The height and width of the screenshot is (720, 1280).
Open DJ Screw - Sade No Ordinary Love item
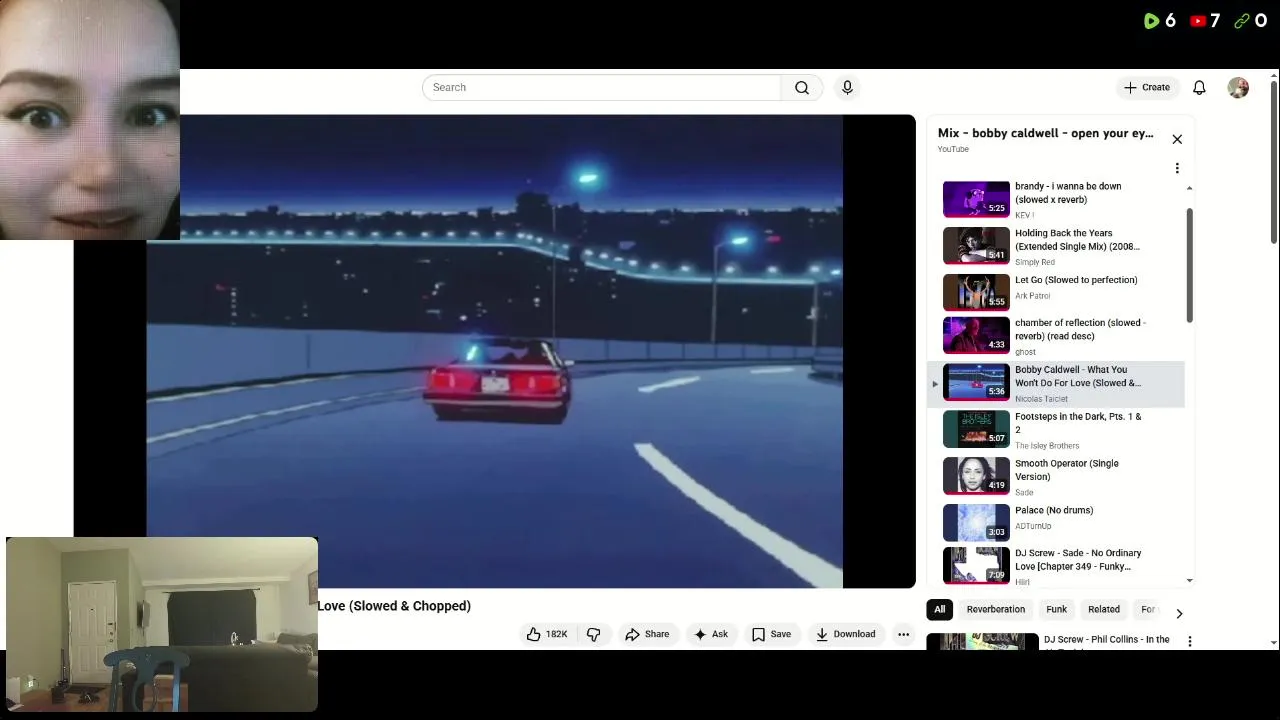(x=1056, y=565)
